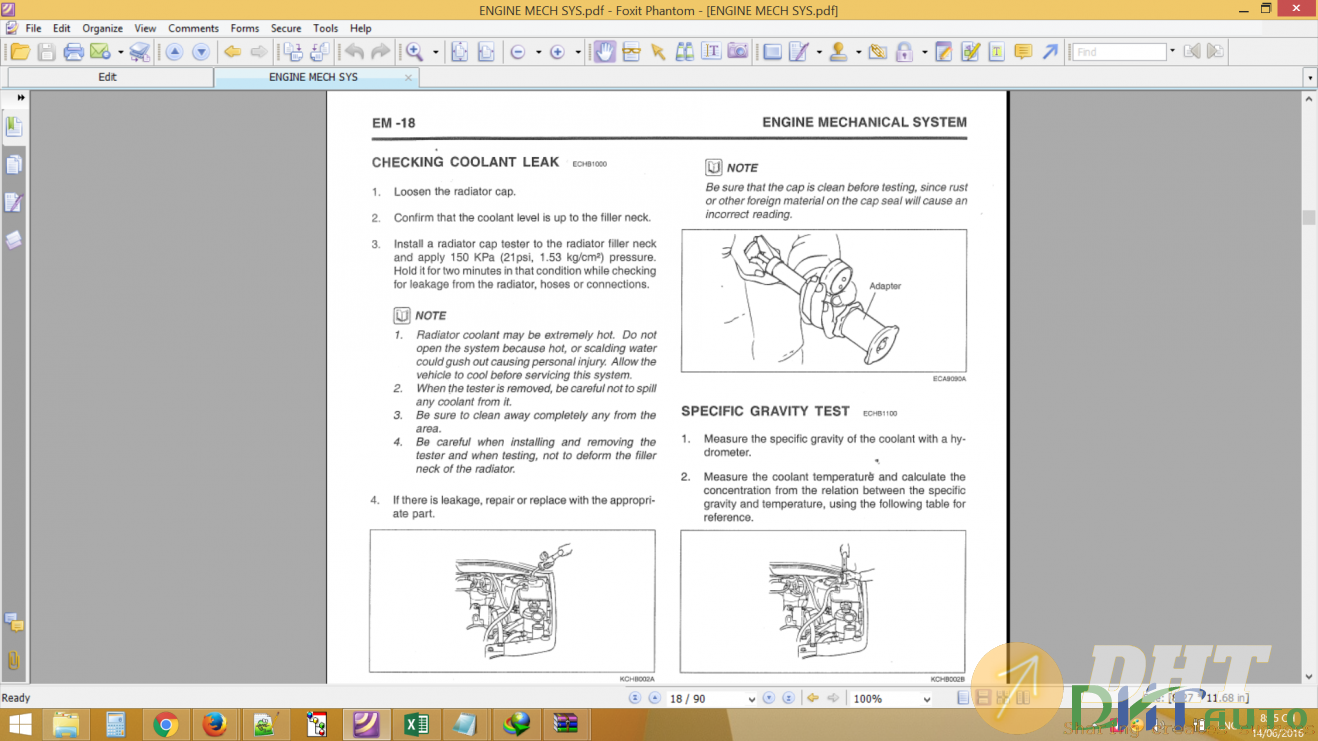
Task: Select the Rectangle drawing tool
Action: tap(772, 52)
